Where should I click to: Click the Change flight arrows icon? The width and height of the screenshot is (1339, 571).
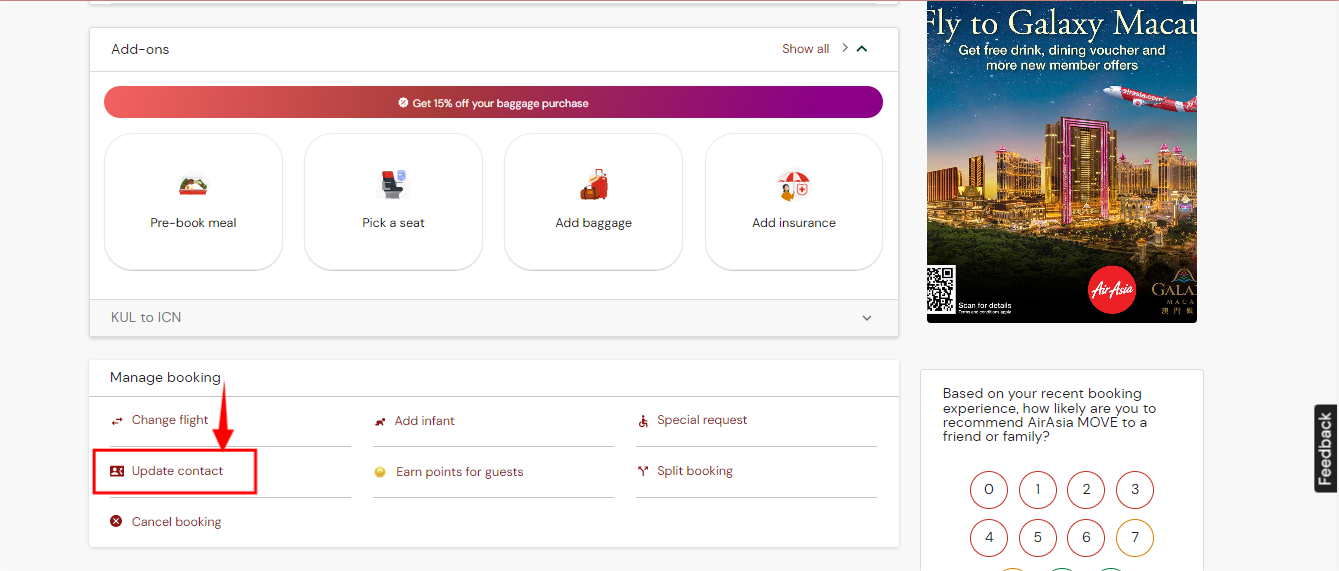(x=117, y=421)
